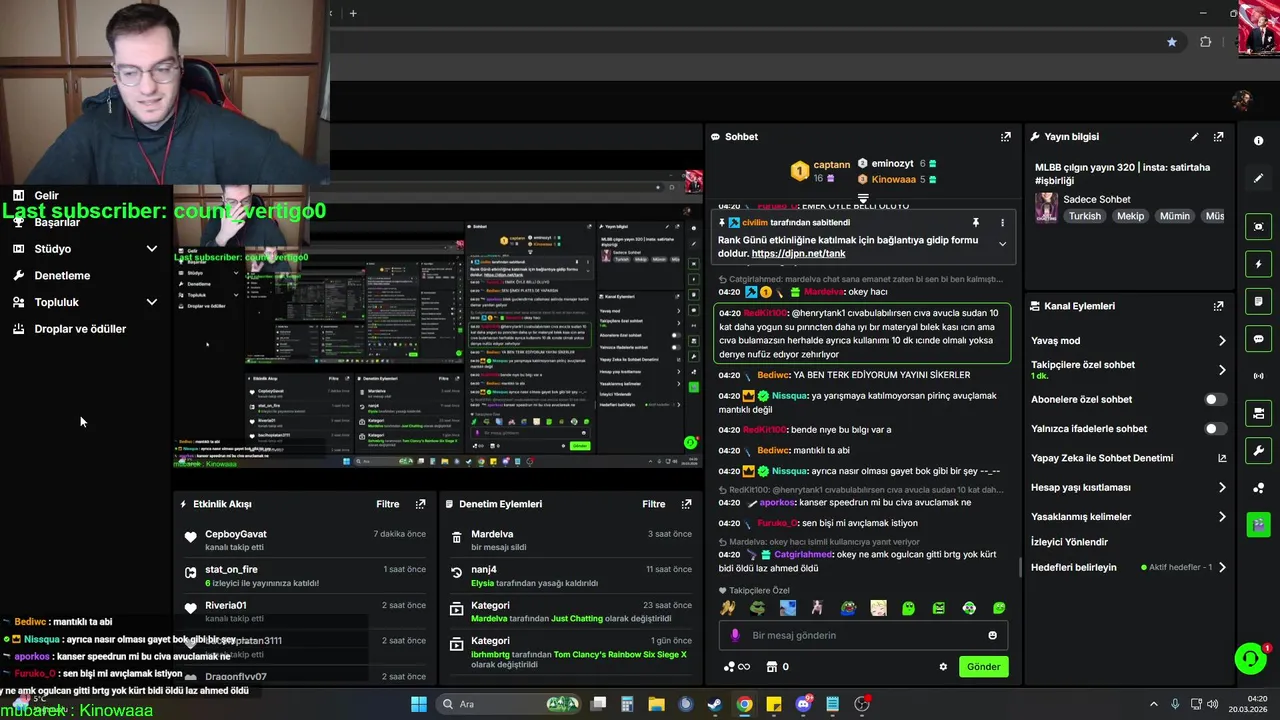Toggle moderation log icon in right sidebar

1258,301
